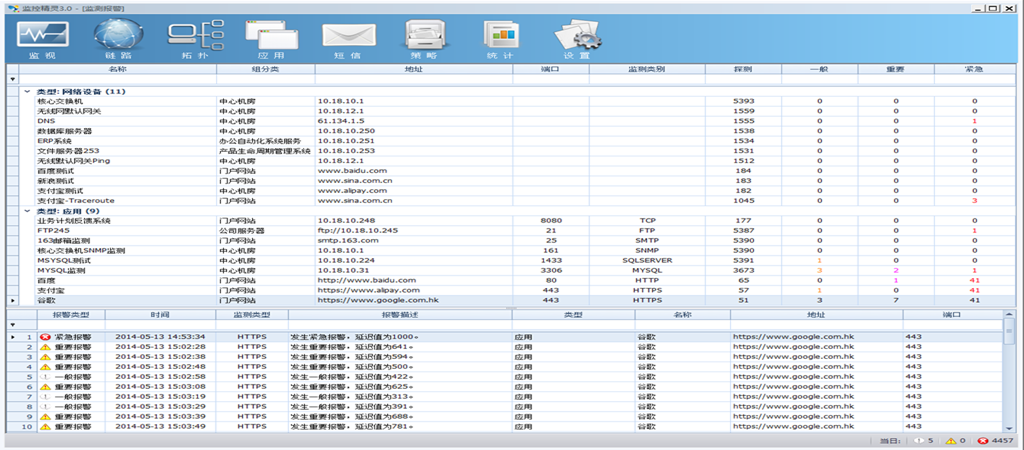The width and height of the screenshot is (1024, 450).
Task: Click row indicator arrow beside 谷歌 row
Action: click(x=12, y=300)
